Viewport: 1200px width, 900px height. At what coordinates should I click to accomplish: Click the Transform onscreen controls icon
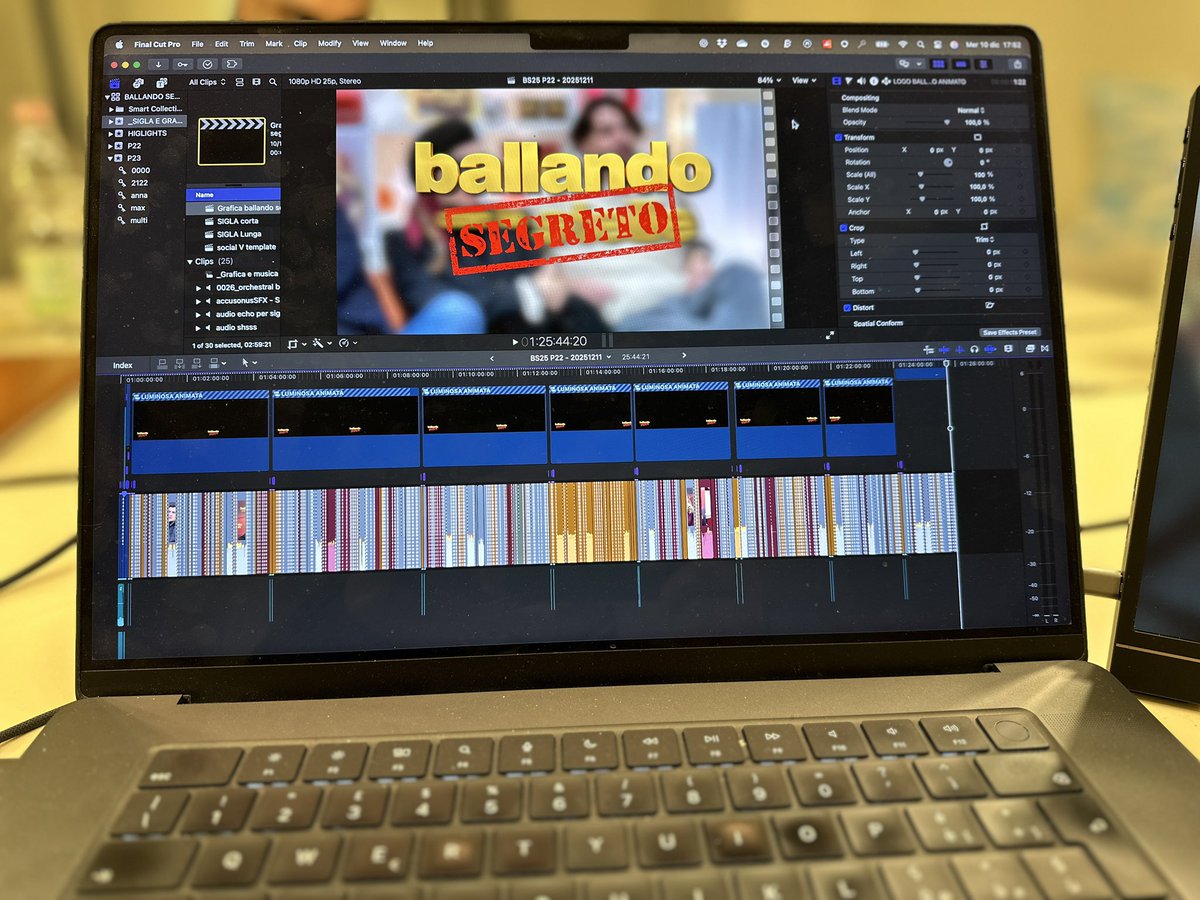click(978, 137)
